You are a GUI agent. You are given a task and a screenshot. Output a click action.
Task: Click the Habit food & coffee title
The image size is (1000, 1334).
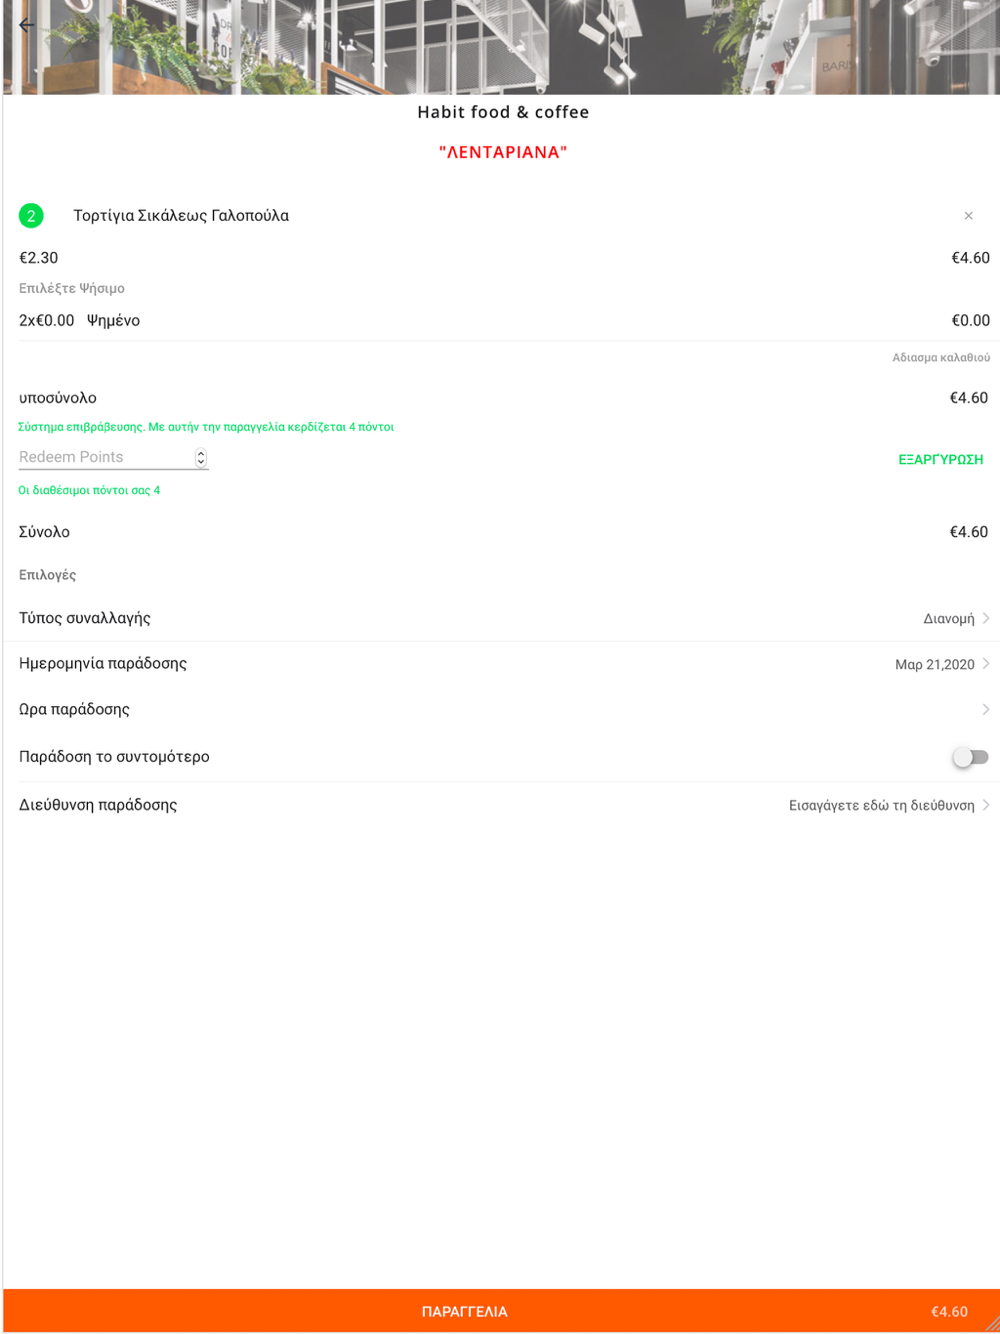click(x=503, y=112)
